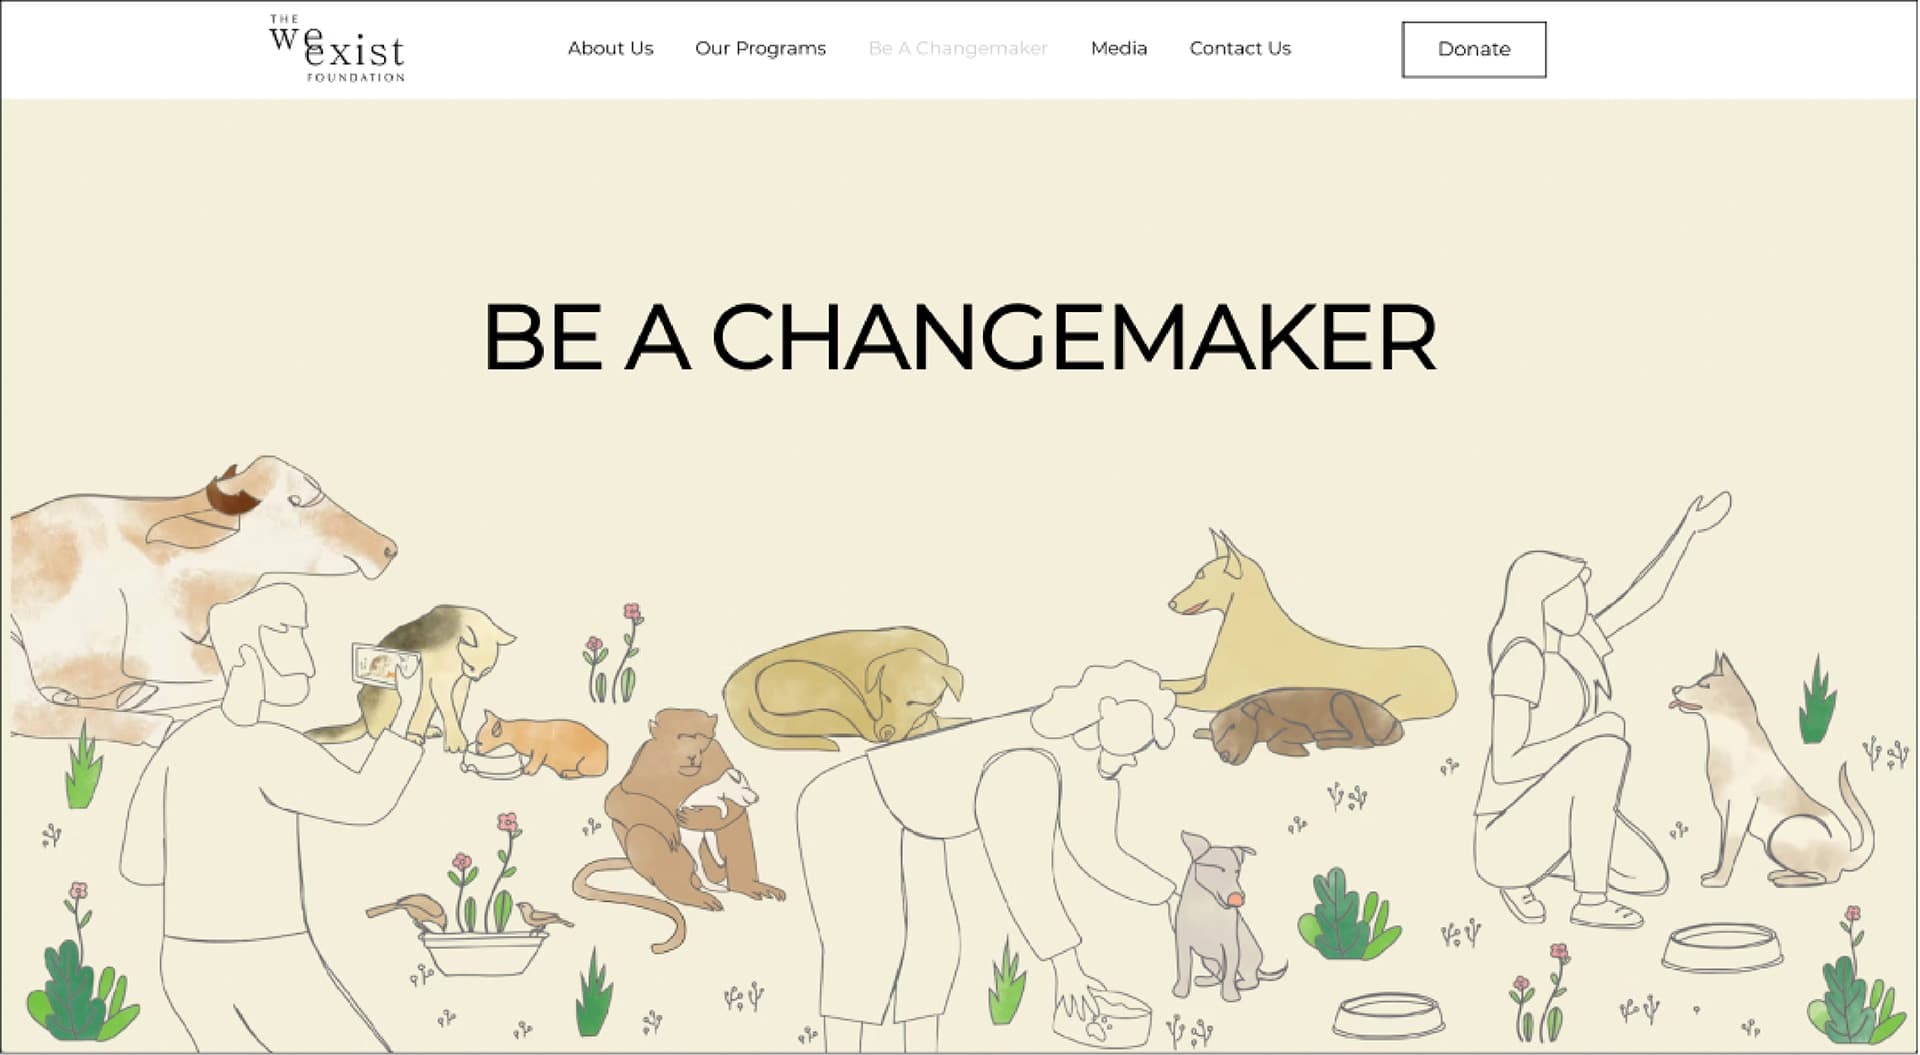This screenshot has height=1055, width=1920.
Task: Click the grey puppy with pink nose
Action: (1220, 915)
